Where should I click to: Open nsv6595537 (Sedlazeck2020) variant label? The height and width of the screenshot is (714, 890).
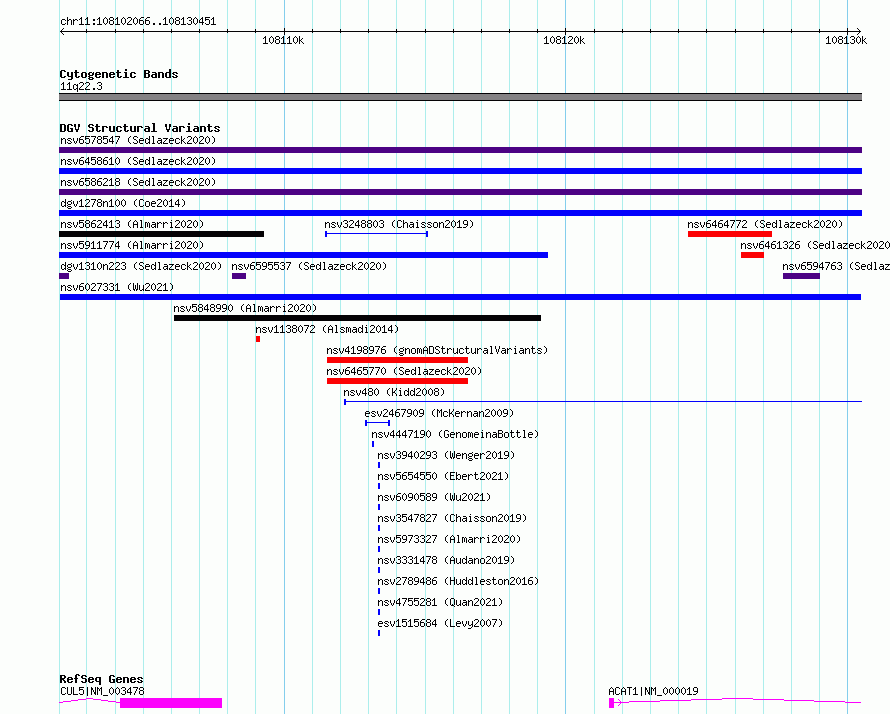pos(309,266)
